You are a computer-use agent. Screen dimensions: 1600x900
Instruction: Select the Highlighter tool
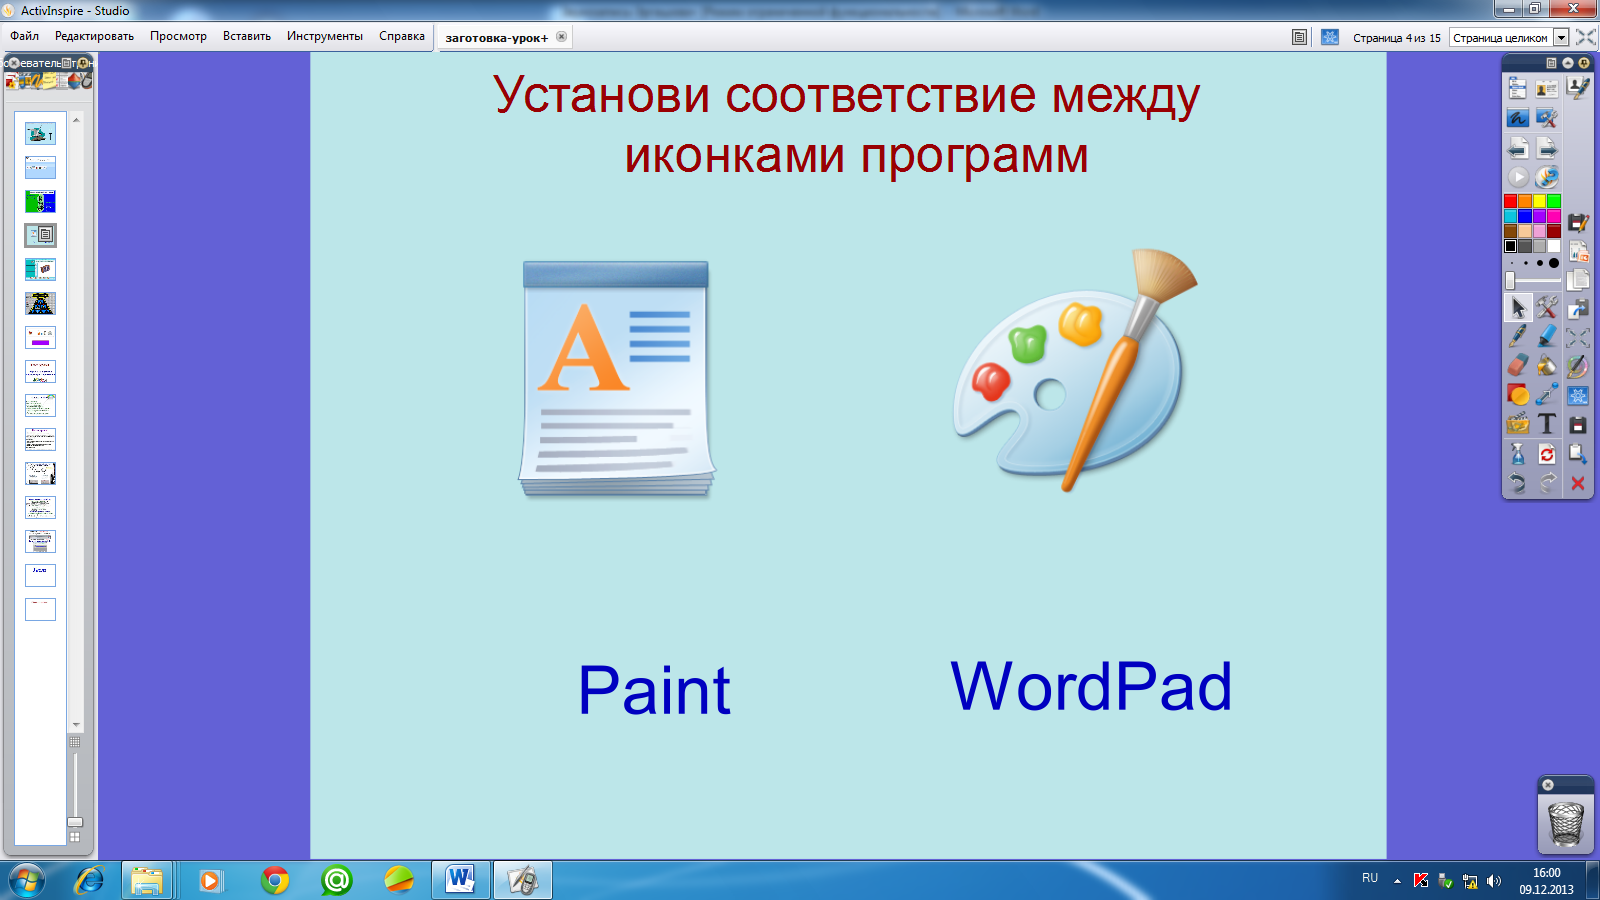click(1547, 337)
